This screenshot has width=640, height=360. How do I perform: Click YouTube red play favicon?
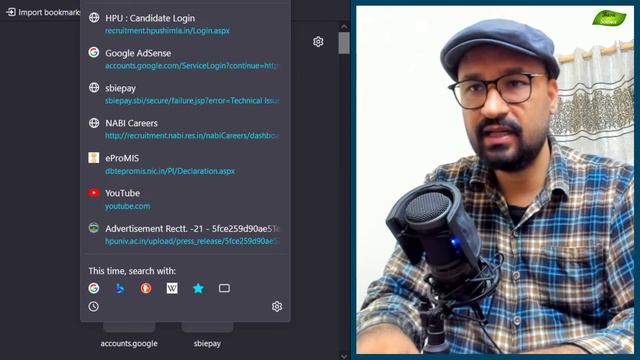point(93,193)
